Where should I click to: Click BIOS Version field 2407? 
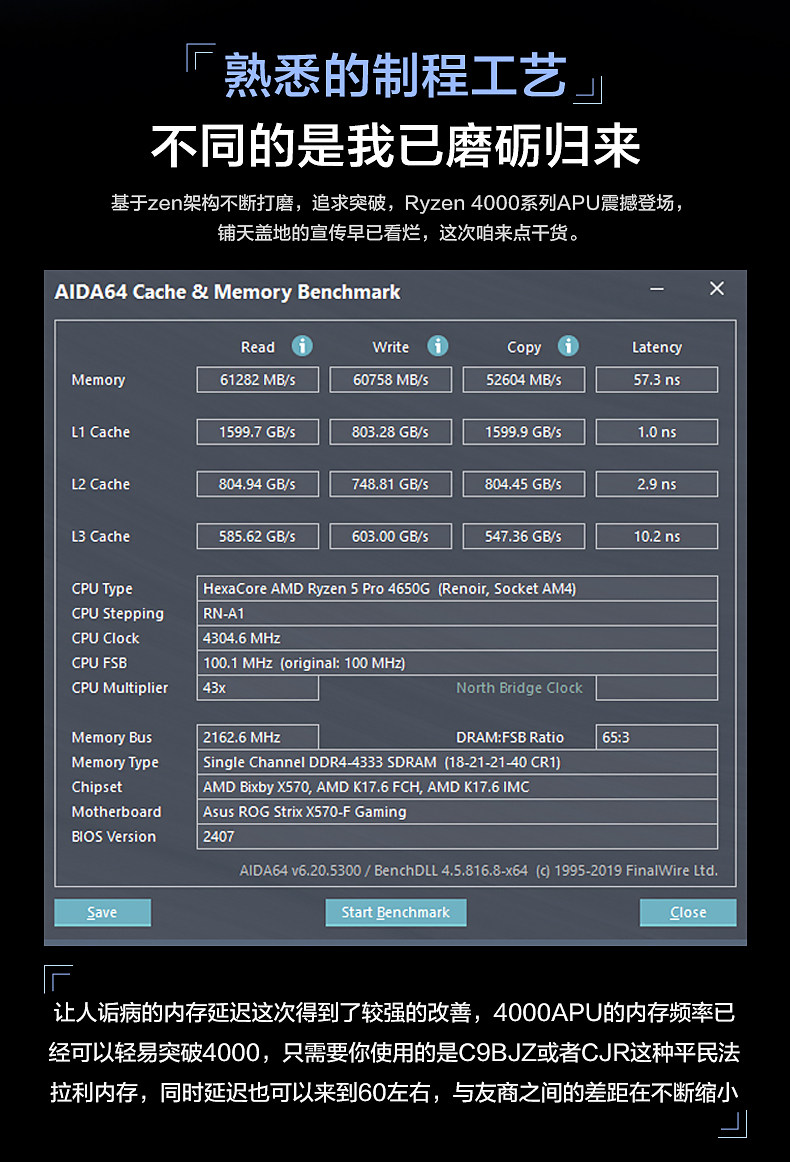457,837
